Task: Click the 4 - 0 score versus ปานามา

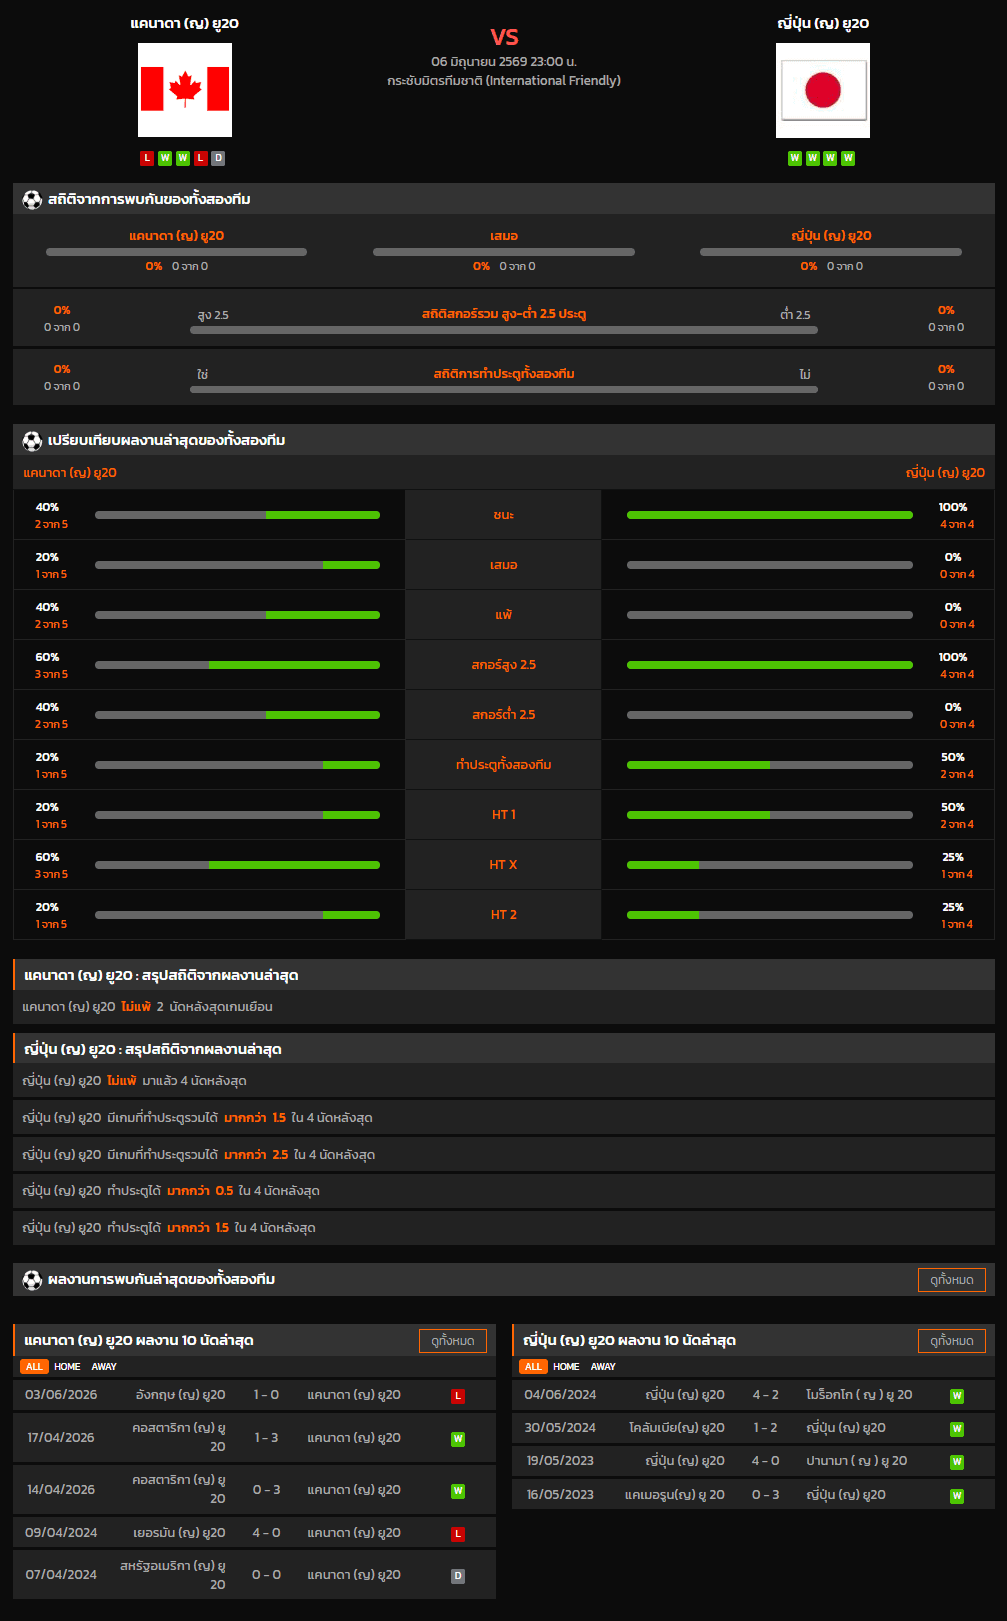Action: coord(765,1461)
